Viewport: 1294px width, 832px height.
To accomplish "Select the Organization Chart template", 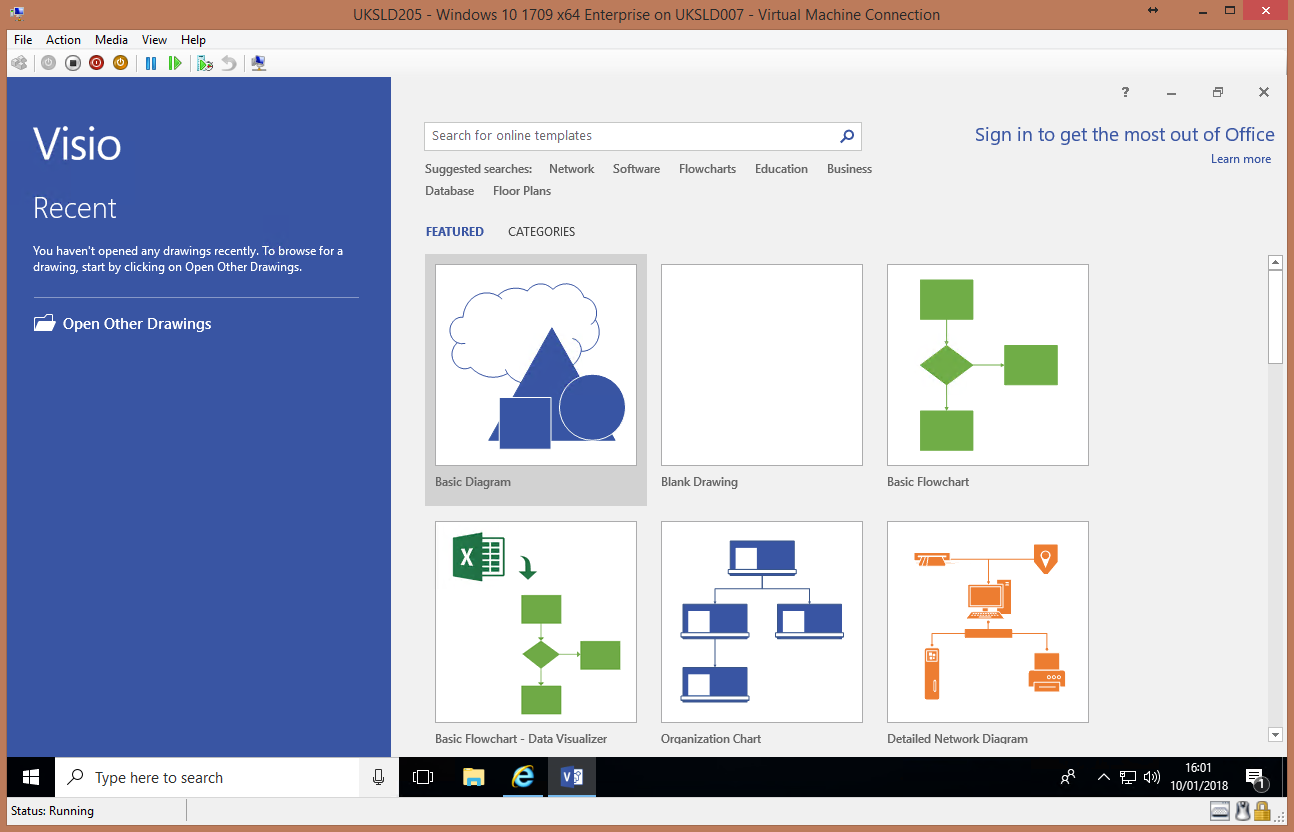I will pyautogui.click(x=762, y=632).
